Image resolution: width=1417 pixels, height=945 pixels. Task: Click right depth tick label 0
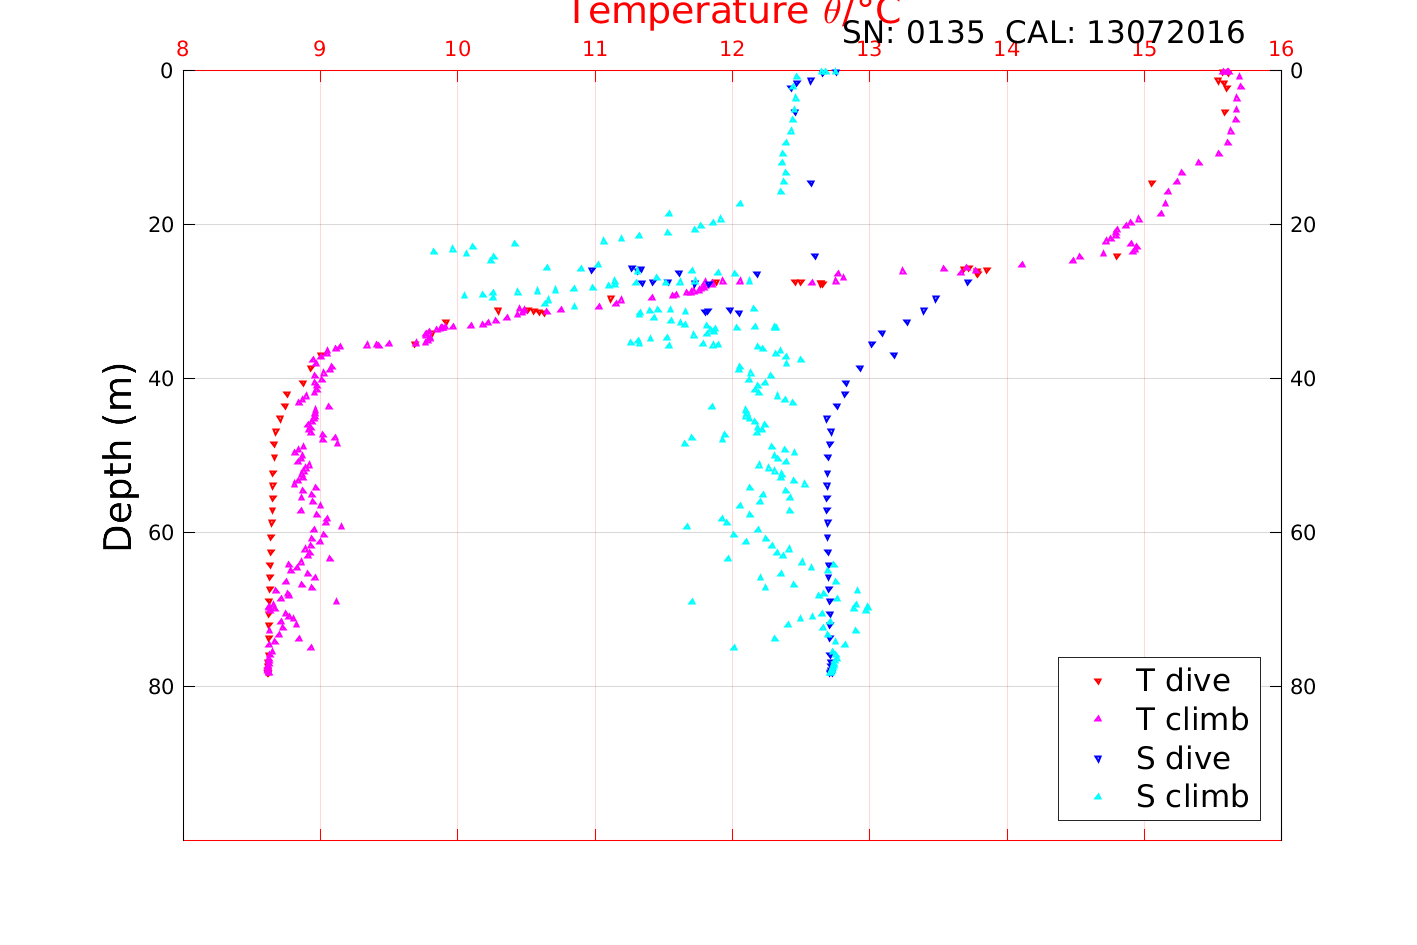coord(1297,71)
